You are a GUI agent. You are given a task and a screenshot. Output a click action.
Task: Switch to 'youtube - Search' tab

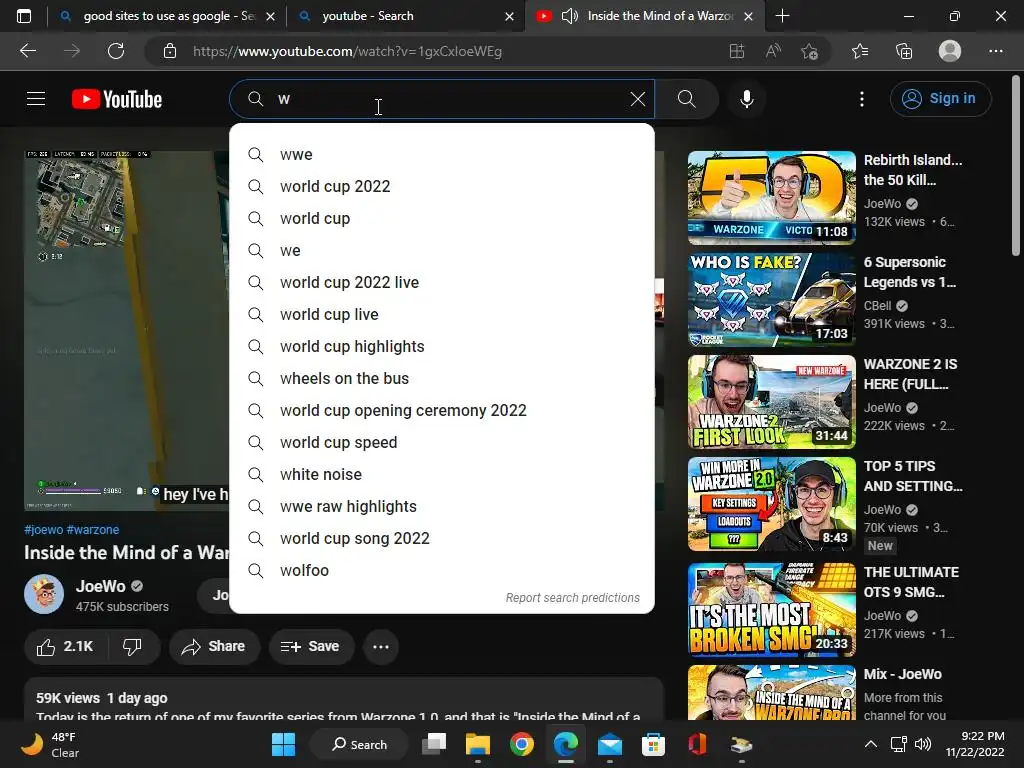(x=405, y=16)
